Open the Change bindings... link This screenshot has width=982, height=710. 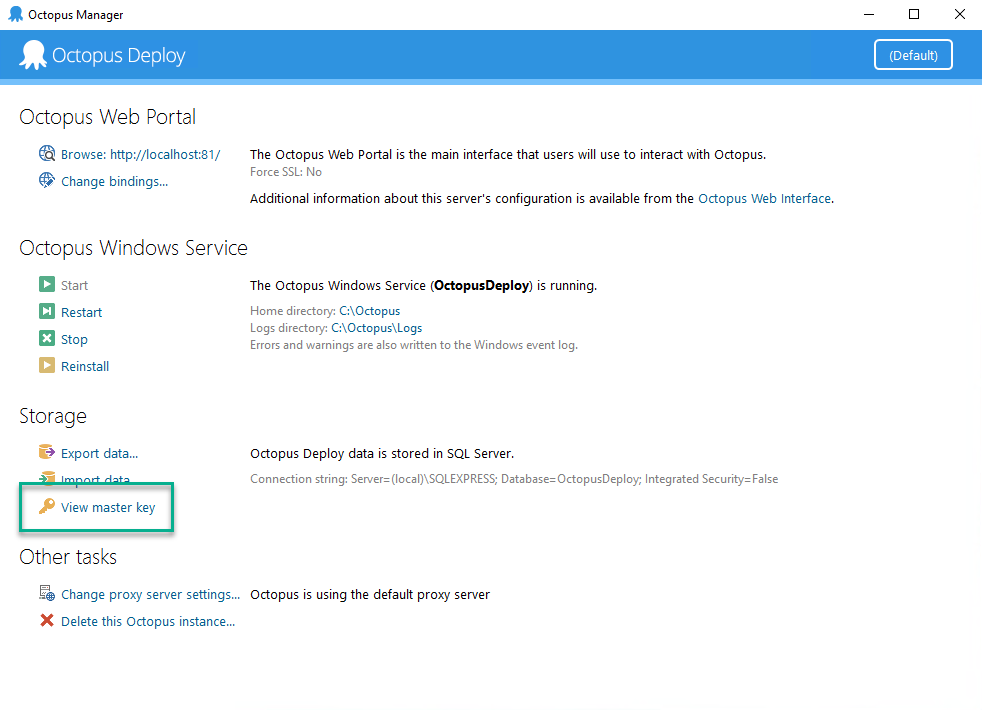click(x=114, y=182)
